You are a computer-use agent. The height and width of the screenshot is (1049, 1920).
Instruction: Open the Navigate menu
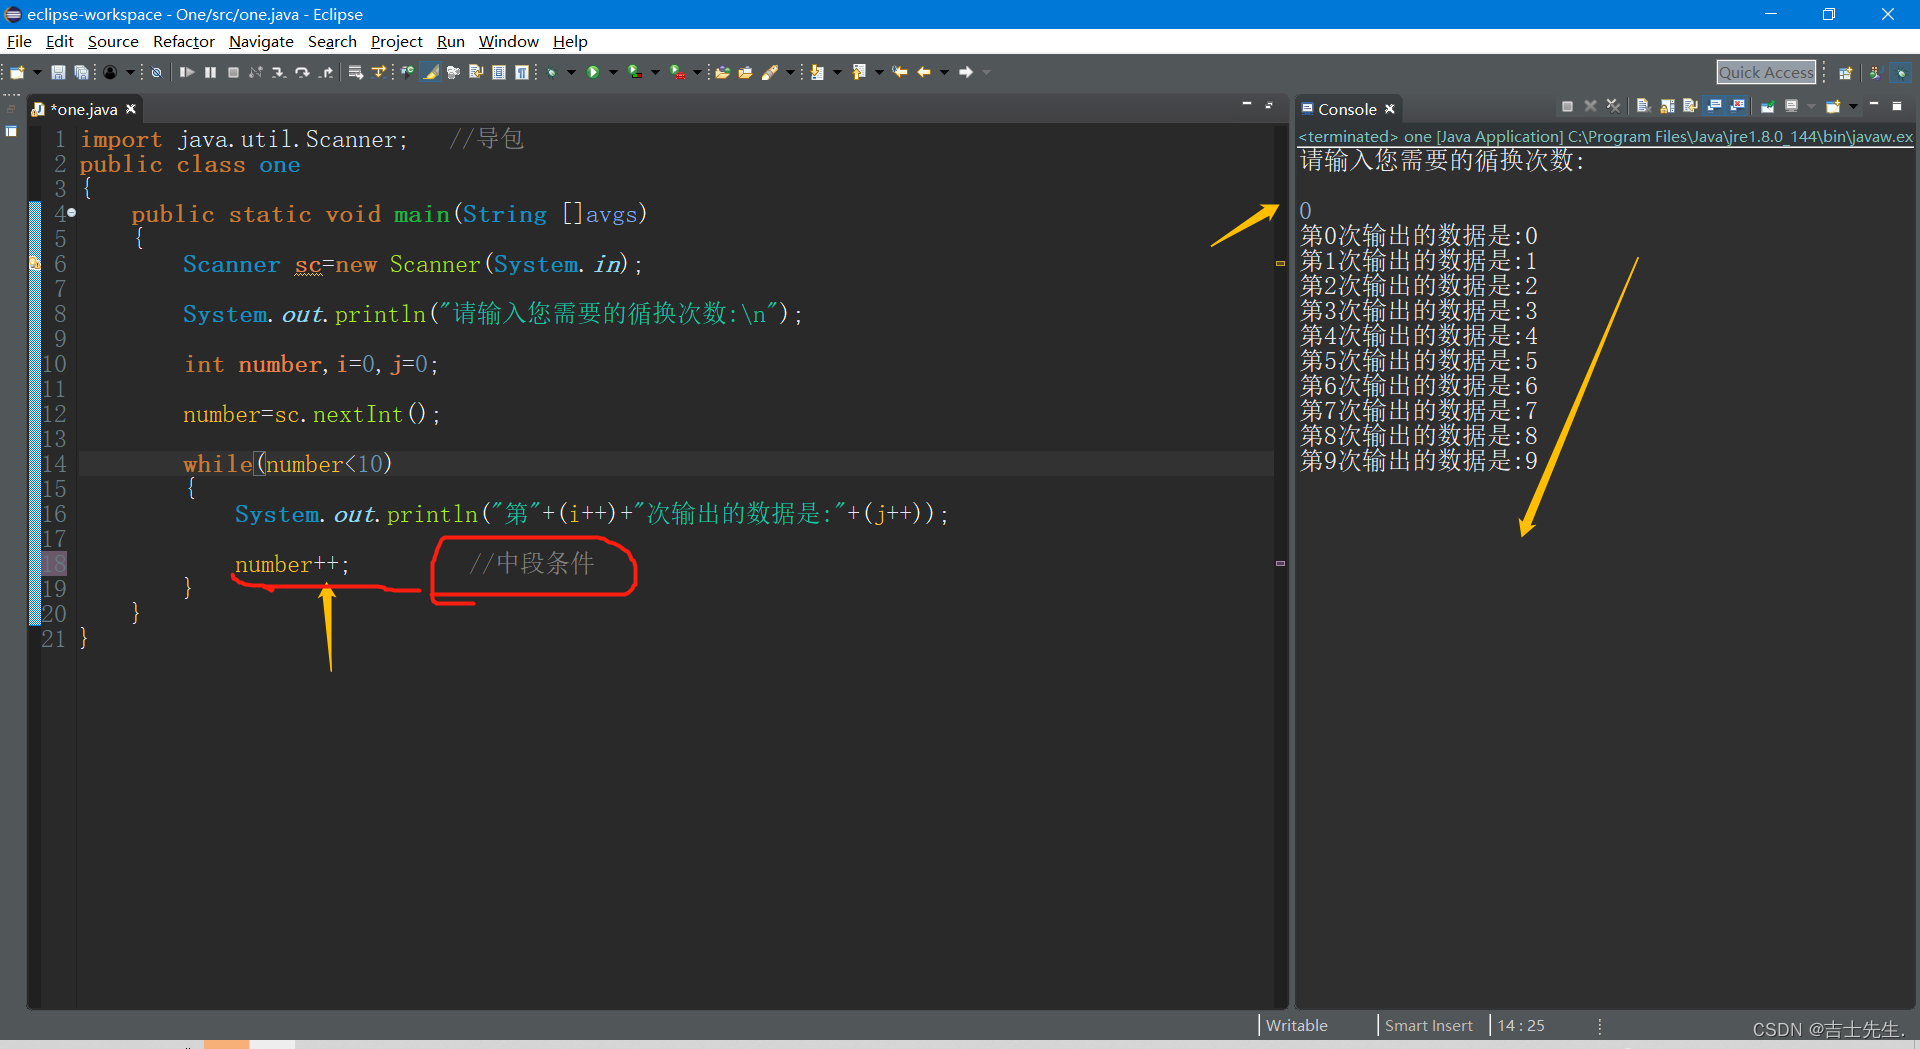261,41
